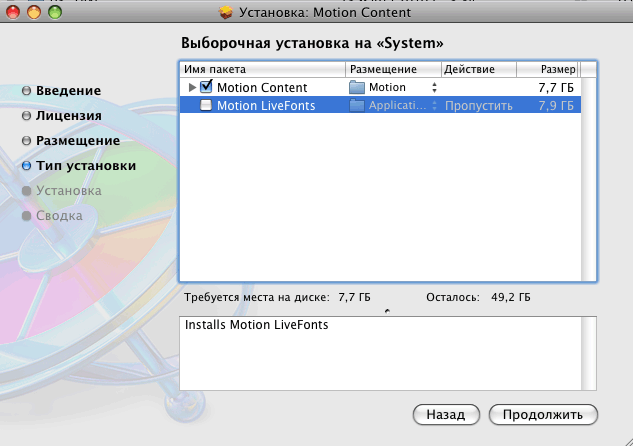
Task: Click the Действие column header
Action: [479, 69]
